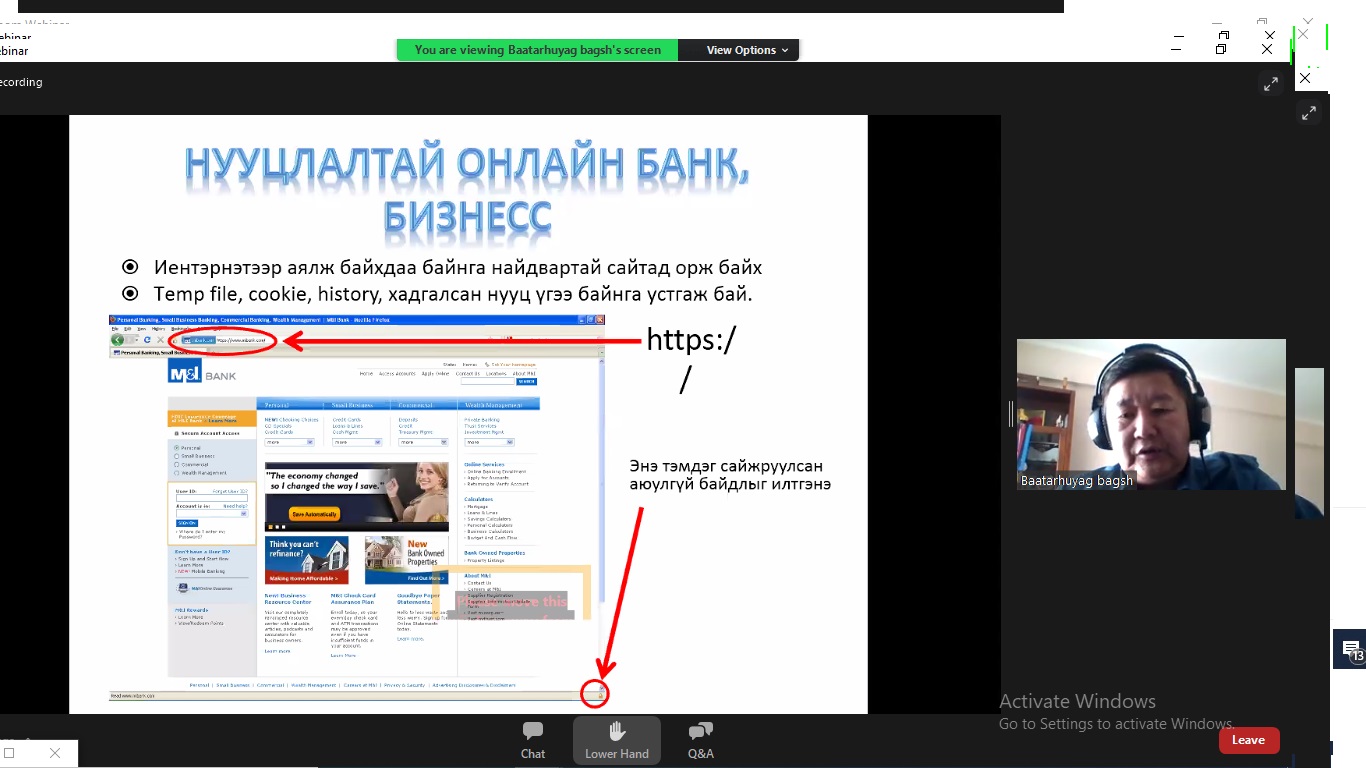Screen dimensions: 1366x768
Task: Close the small window at bottom-left corner
Action: [55, 753]
